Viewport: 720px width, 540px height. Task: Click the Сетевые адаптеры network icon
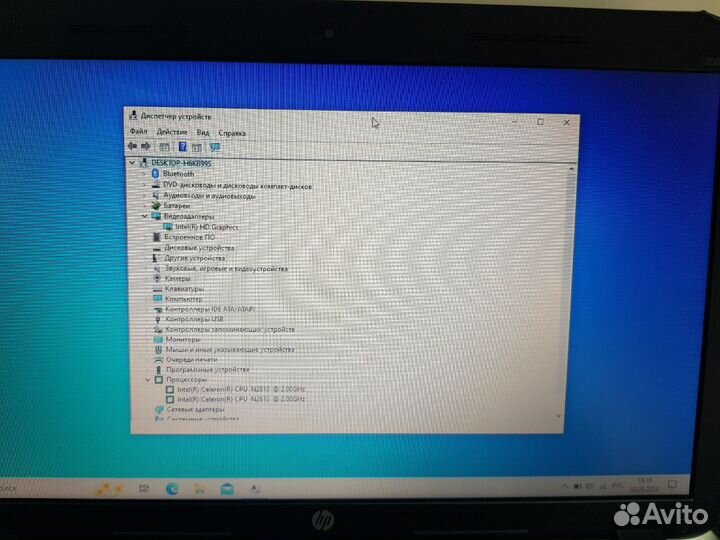(159, 409)
